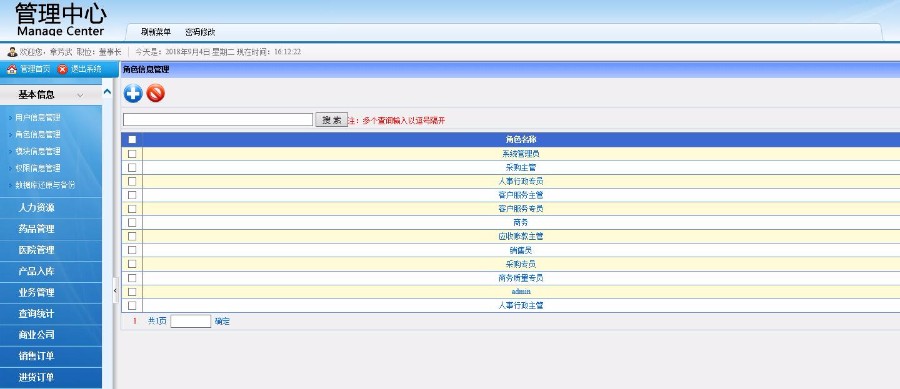
Task: Click 退出系统 to log out
Action: click(86, 69)
